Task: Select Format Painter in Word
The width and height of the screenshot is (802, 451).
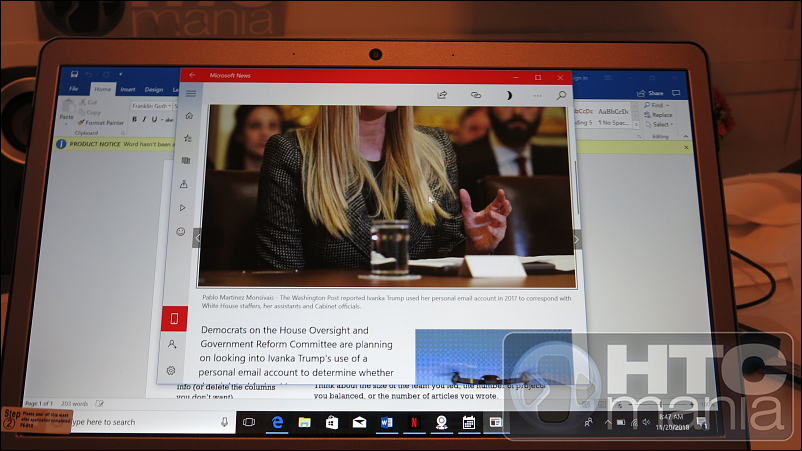Action: coord(101,123)
